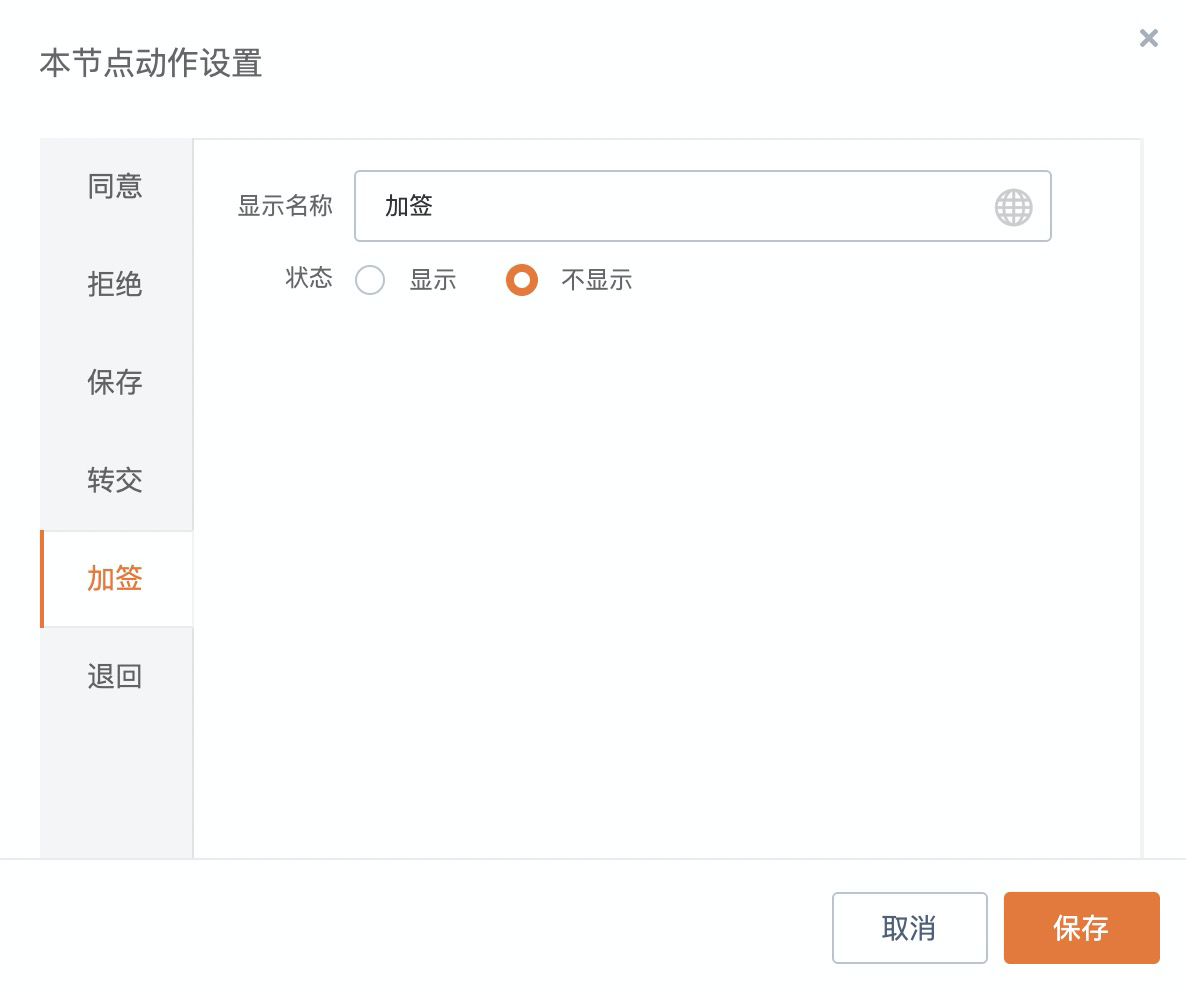The width and height of the screenshot is (1186, 992).
Task: Select the 不显示 radio button
Action: (x=522, y=280)
